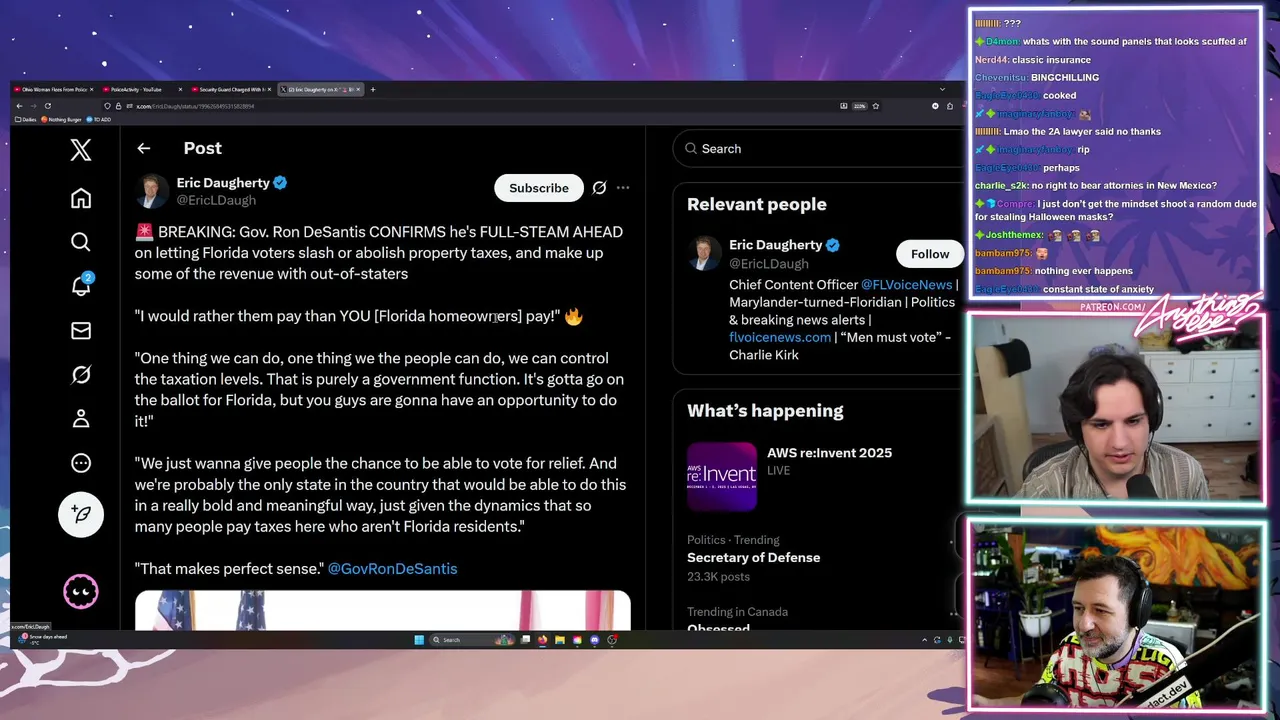
Task: Click the What's happening heading
Action: click(x=765, y=411)
